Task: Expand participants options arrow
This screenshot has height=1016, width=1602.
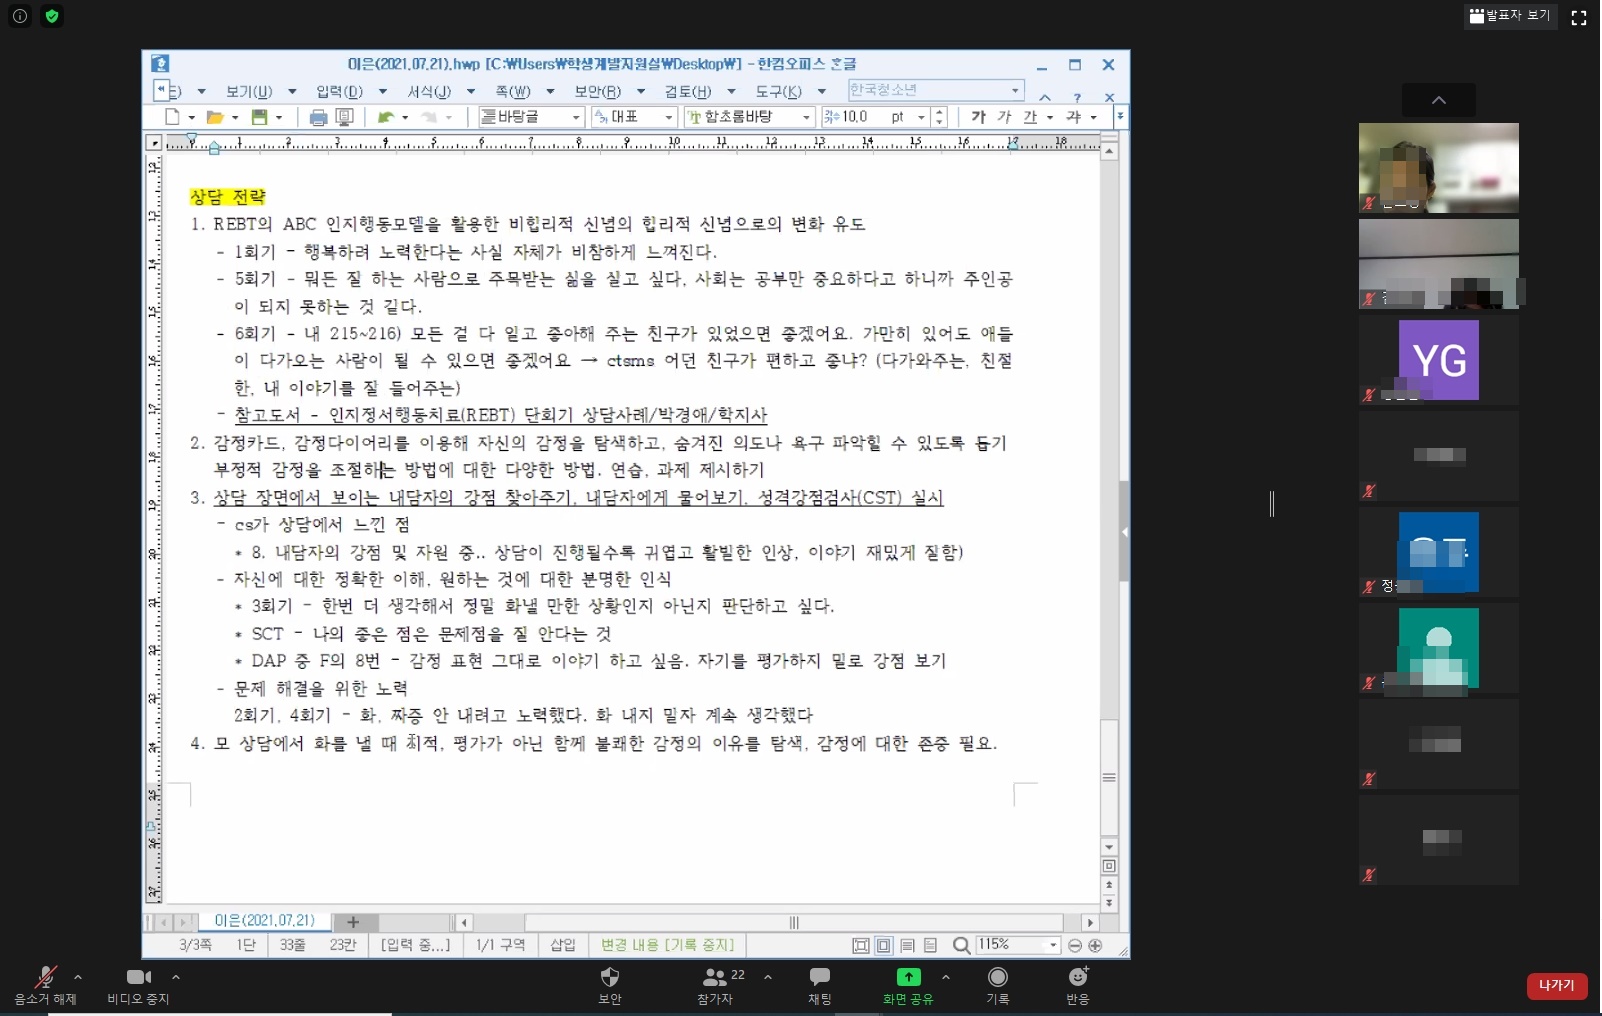Action: pos(768,977)
